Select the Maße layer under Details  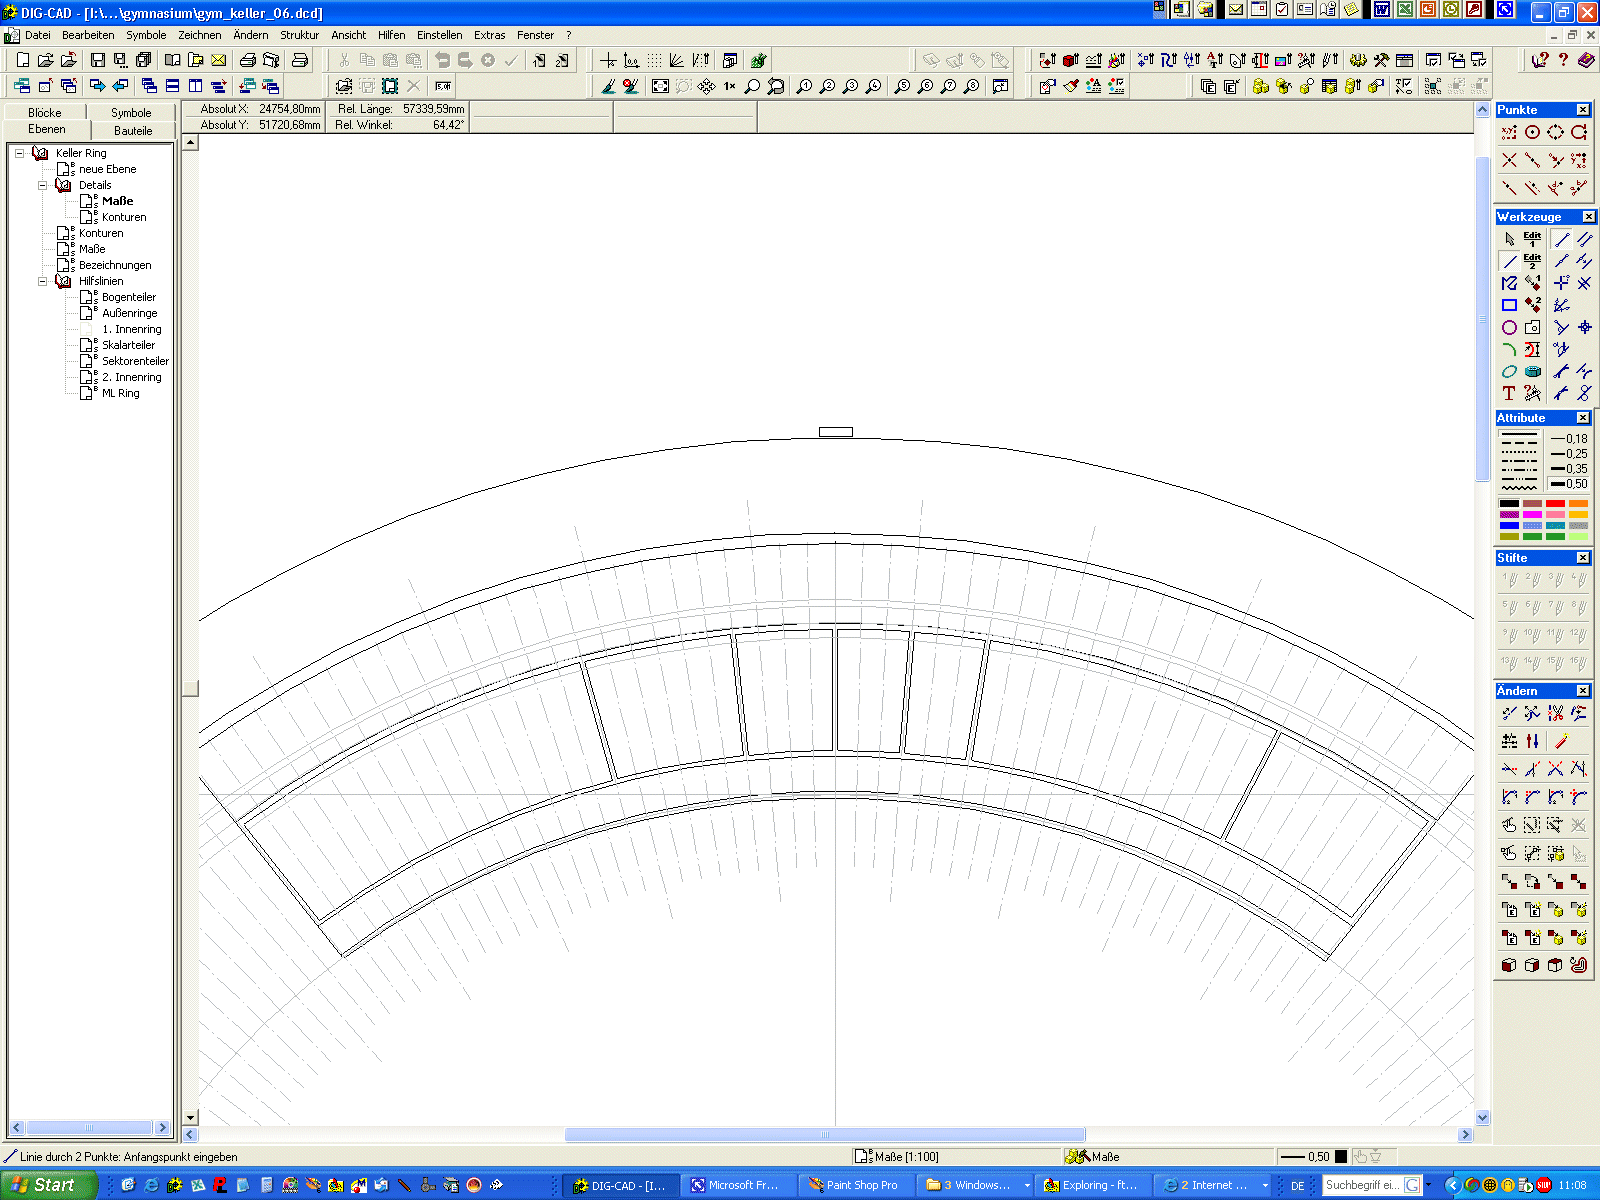tap(117, 201)
